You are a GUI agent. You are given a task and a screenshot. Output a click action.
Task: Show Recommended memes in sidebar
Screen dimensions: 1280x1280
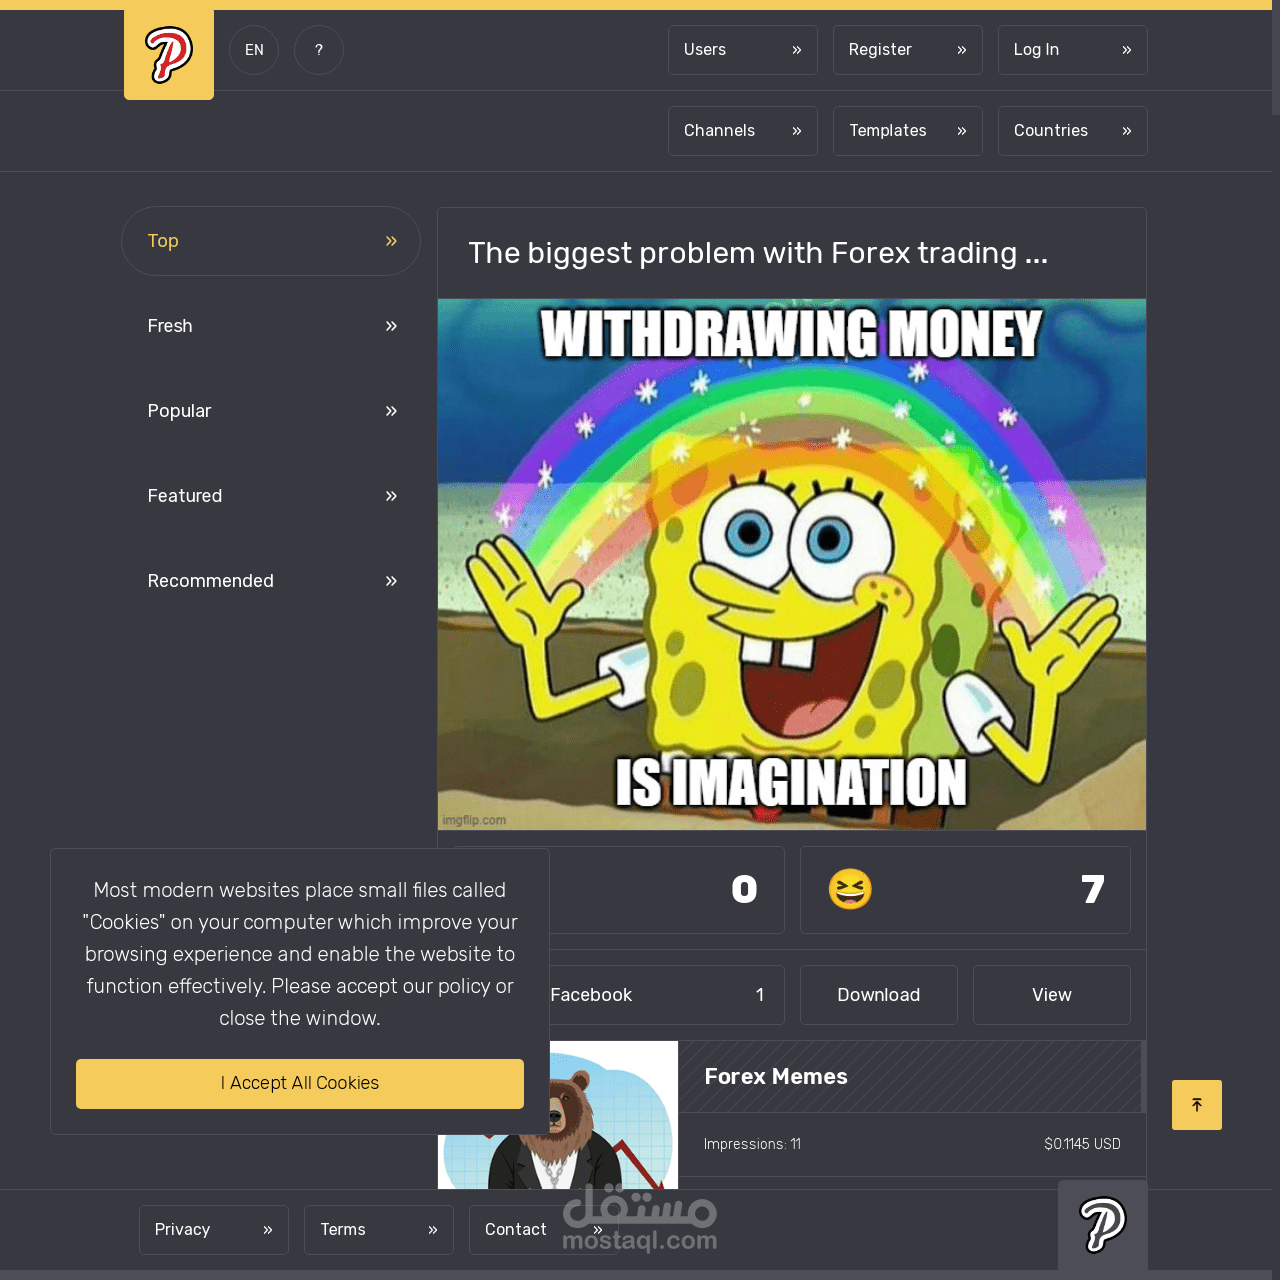pos(271,581)
